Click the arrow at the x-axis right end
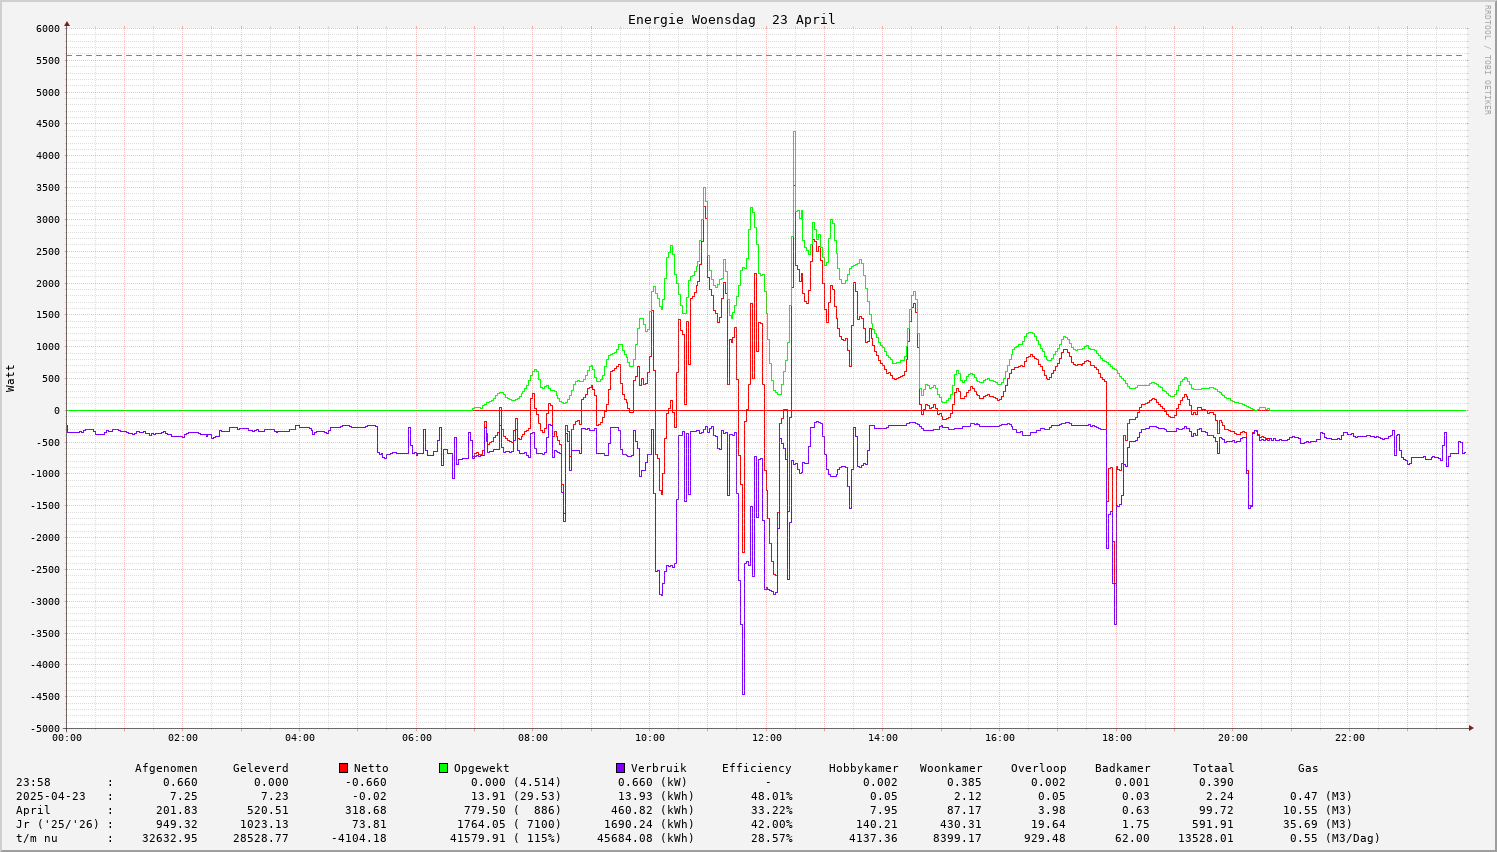This screenshot has width=1497, height=852. [1470, 727]
